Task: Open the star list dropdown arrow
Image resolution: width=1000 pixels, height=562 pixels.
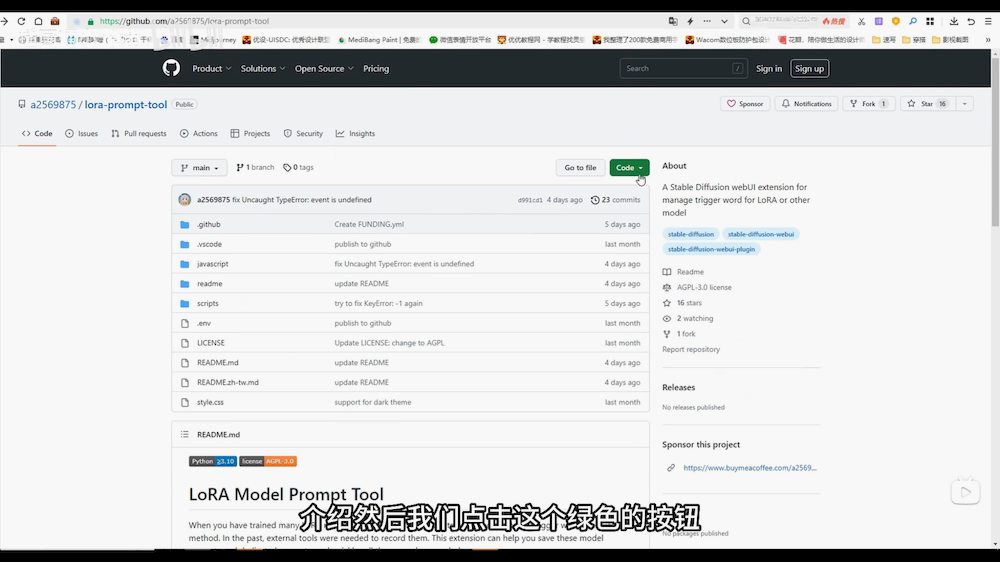Action: [965, 104]
